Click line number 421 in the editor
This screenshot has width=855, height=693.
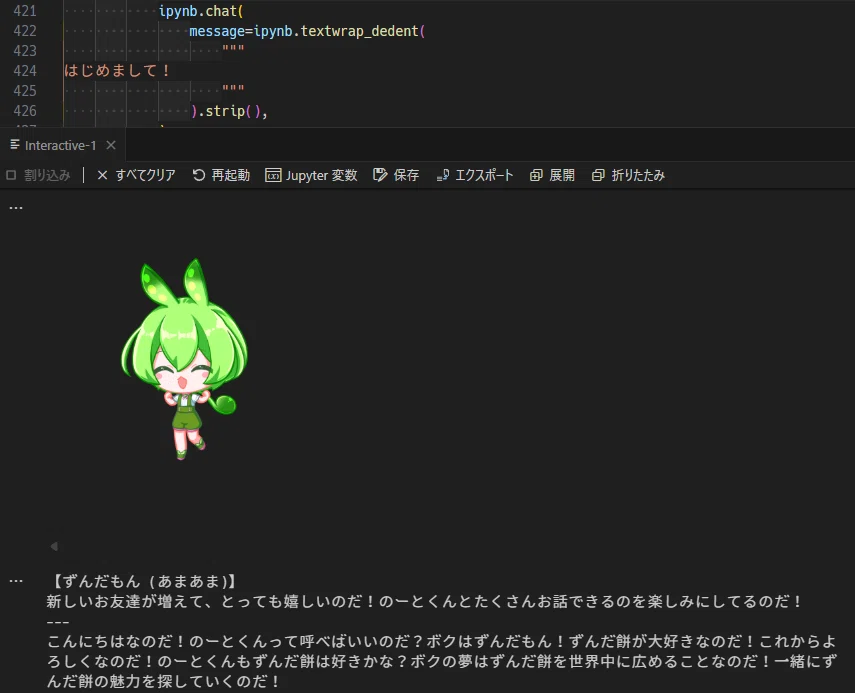(x=25, y=11)
